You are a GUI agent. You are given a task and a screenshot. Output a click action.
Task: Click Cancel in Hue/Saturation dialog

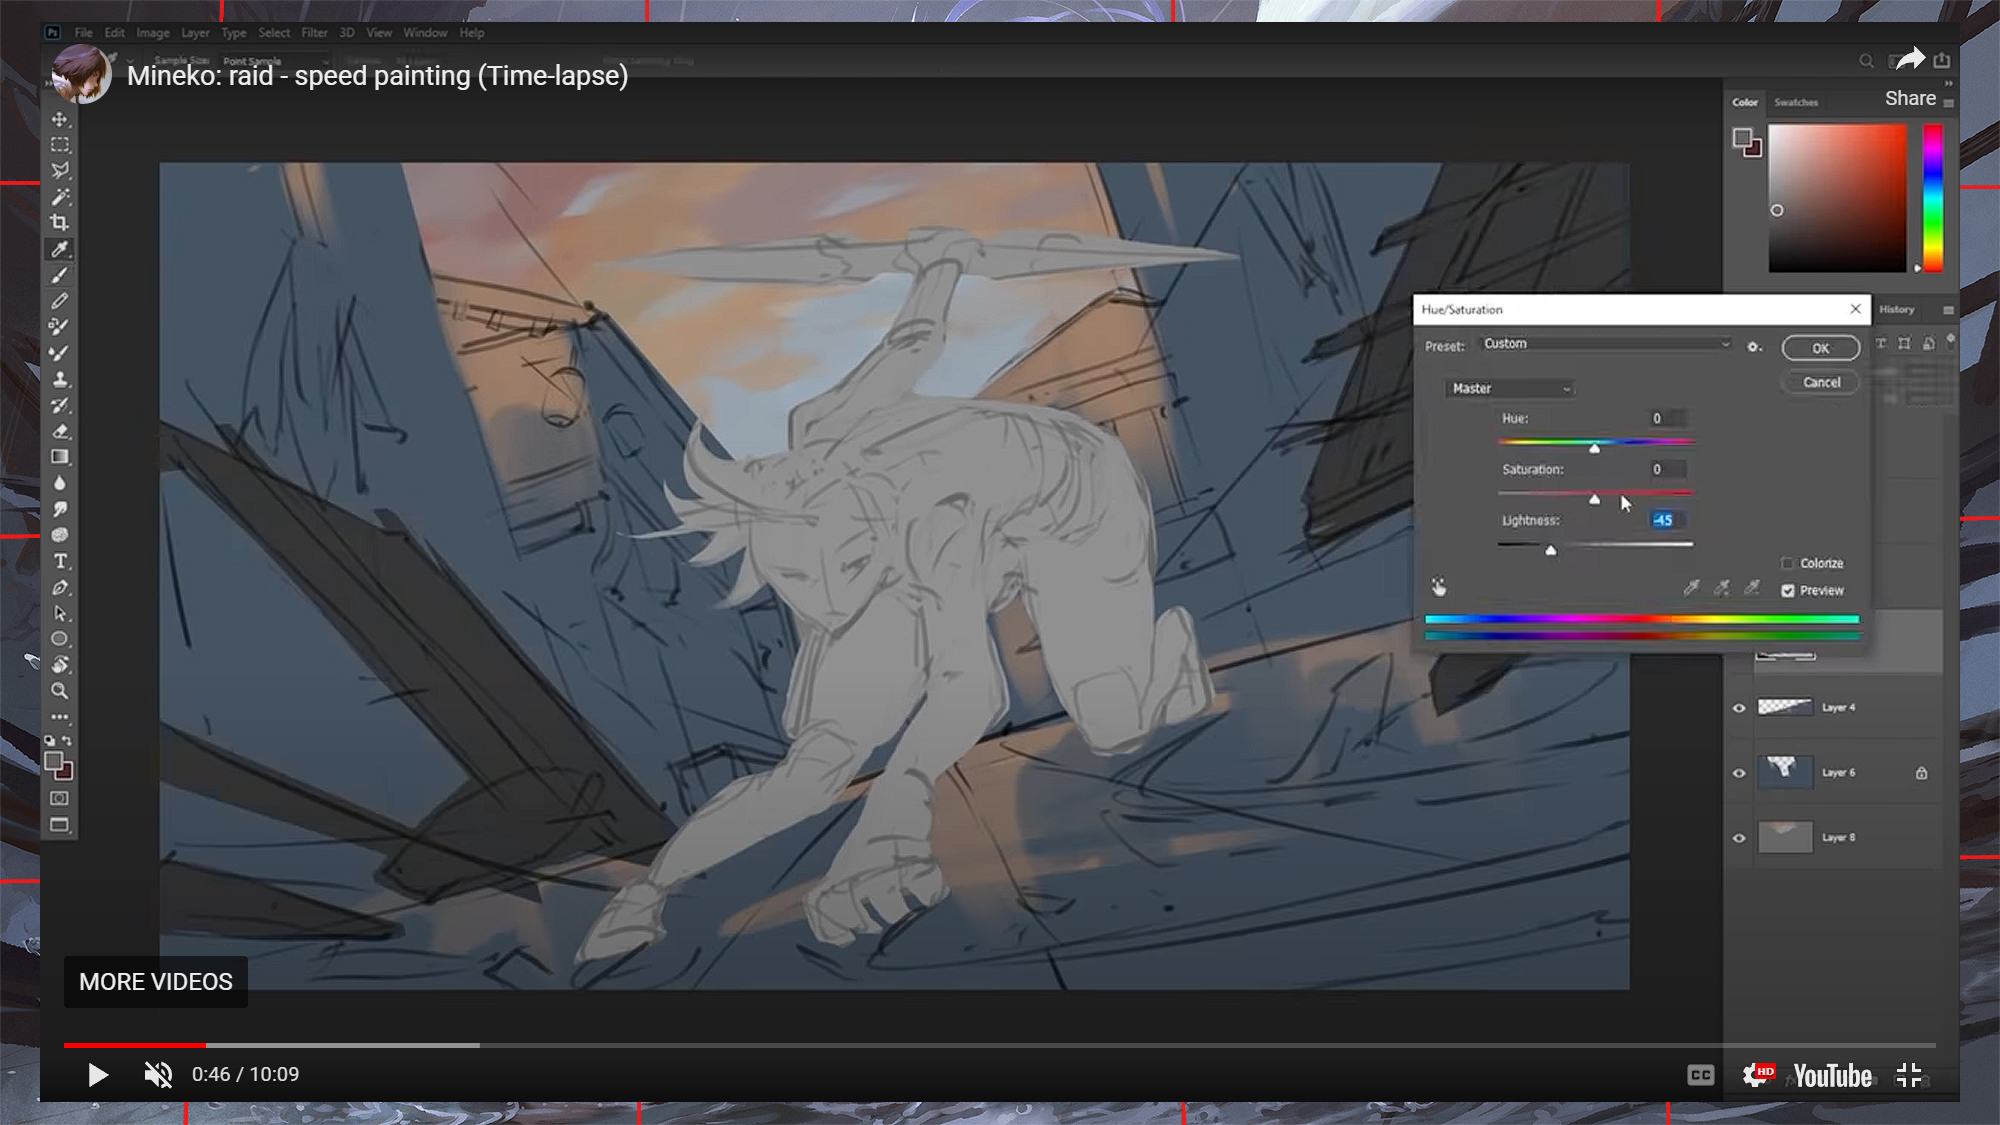coord(1821,382)
